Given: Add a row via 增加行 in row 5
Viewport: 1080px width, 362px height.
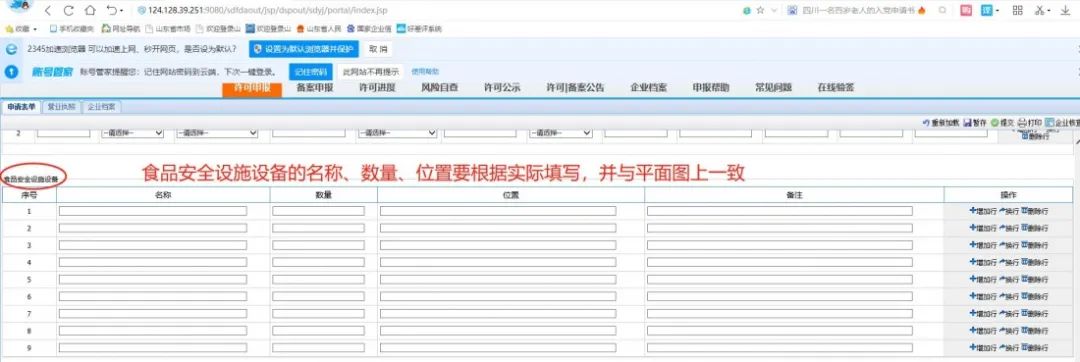Looking at the screenshot, I should (983, 279).
